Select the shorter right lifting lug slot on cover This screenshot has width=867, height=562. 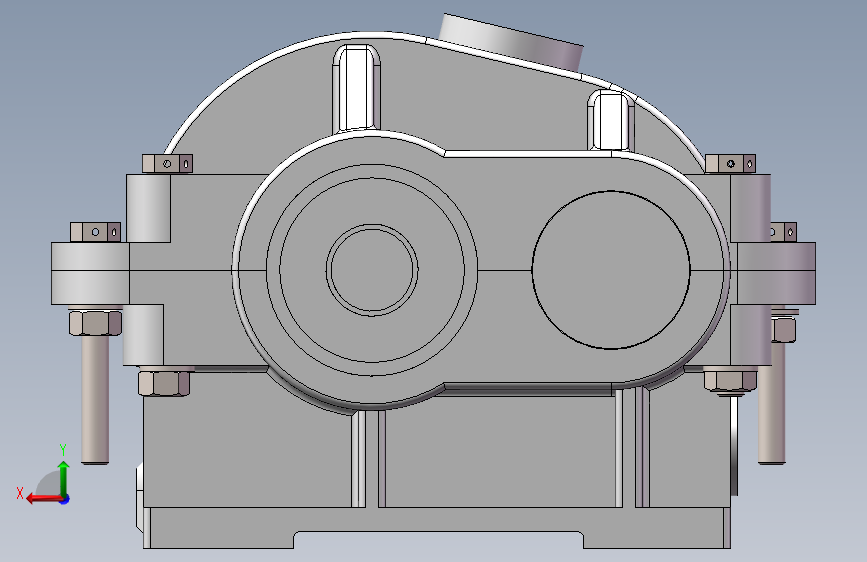(x=610, y=121)
